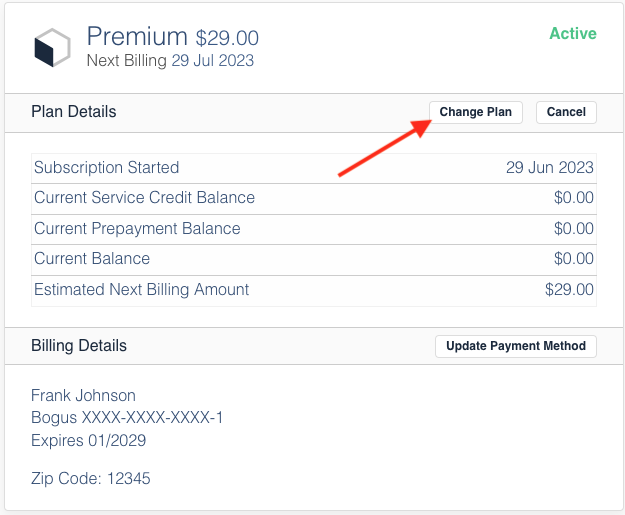Image resolution: width=625 pixels, height=515 pixels.
Task: Click the 29 Jun 2023 start date
Action: [x=549, y=168]
